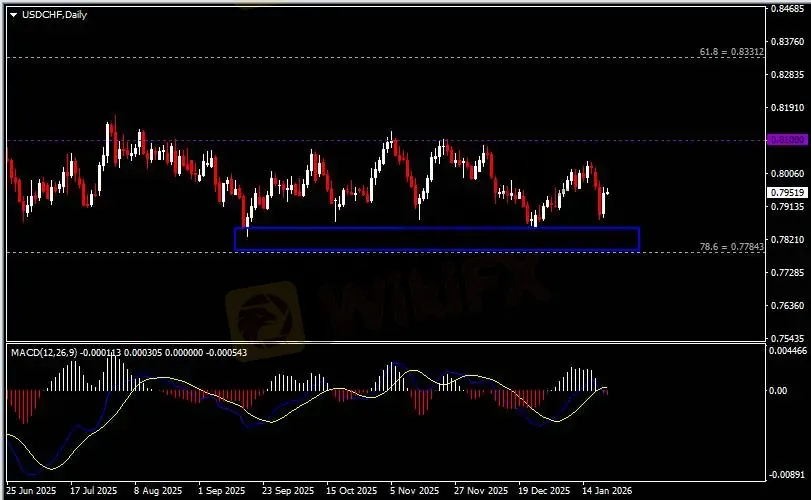
Task: Click the 17 Jul 2025 date label
Action: (94, 490)
